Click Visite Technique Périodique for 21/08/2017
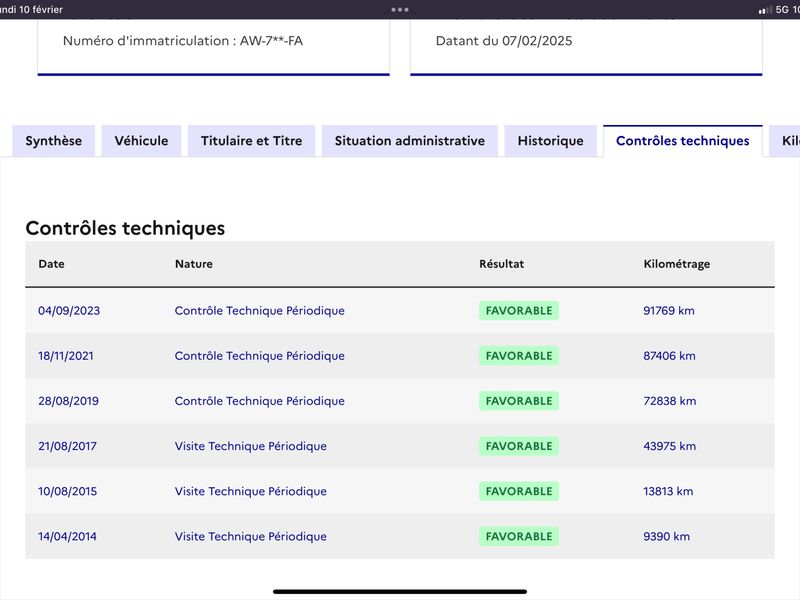This screenshot has width=800, height=600. coord(251,446)
